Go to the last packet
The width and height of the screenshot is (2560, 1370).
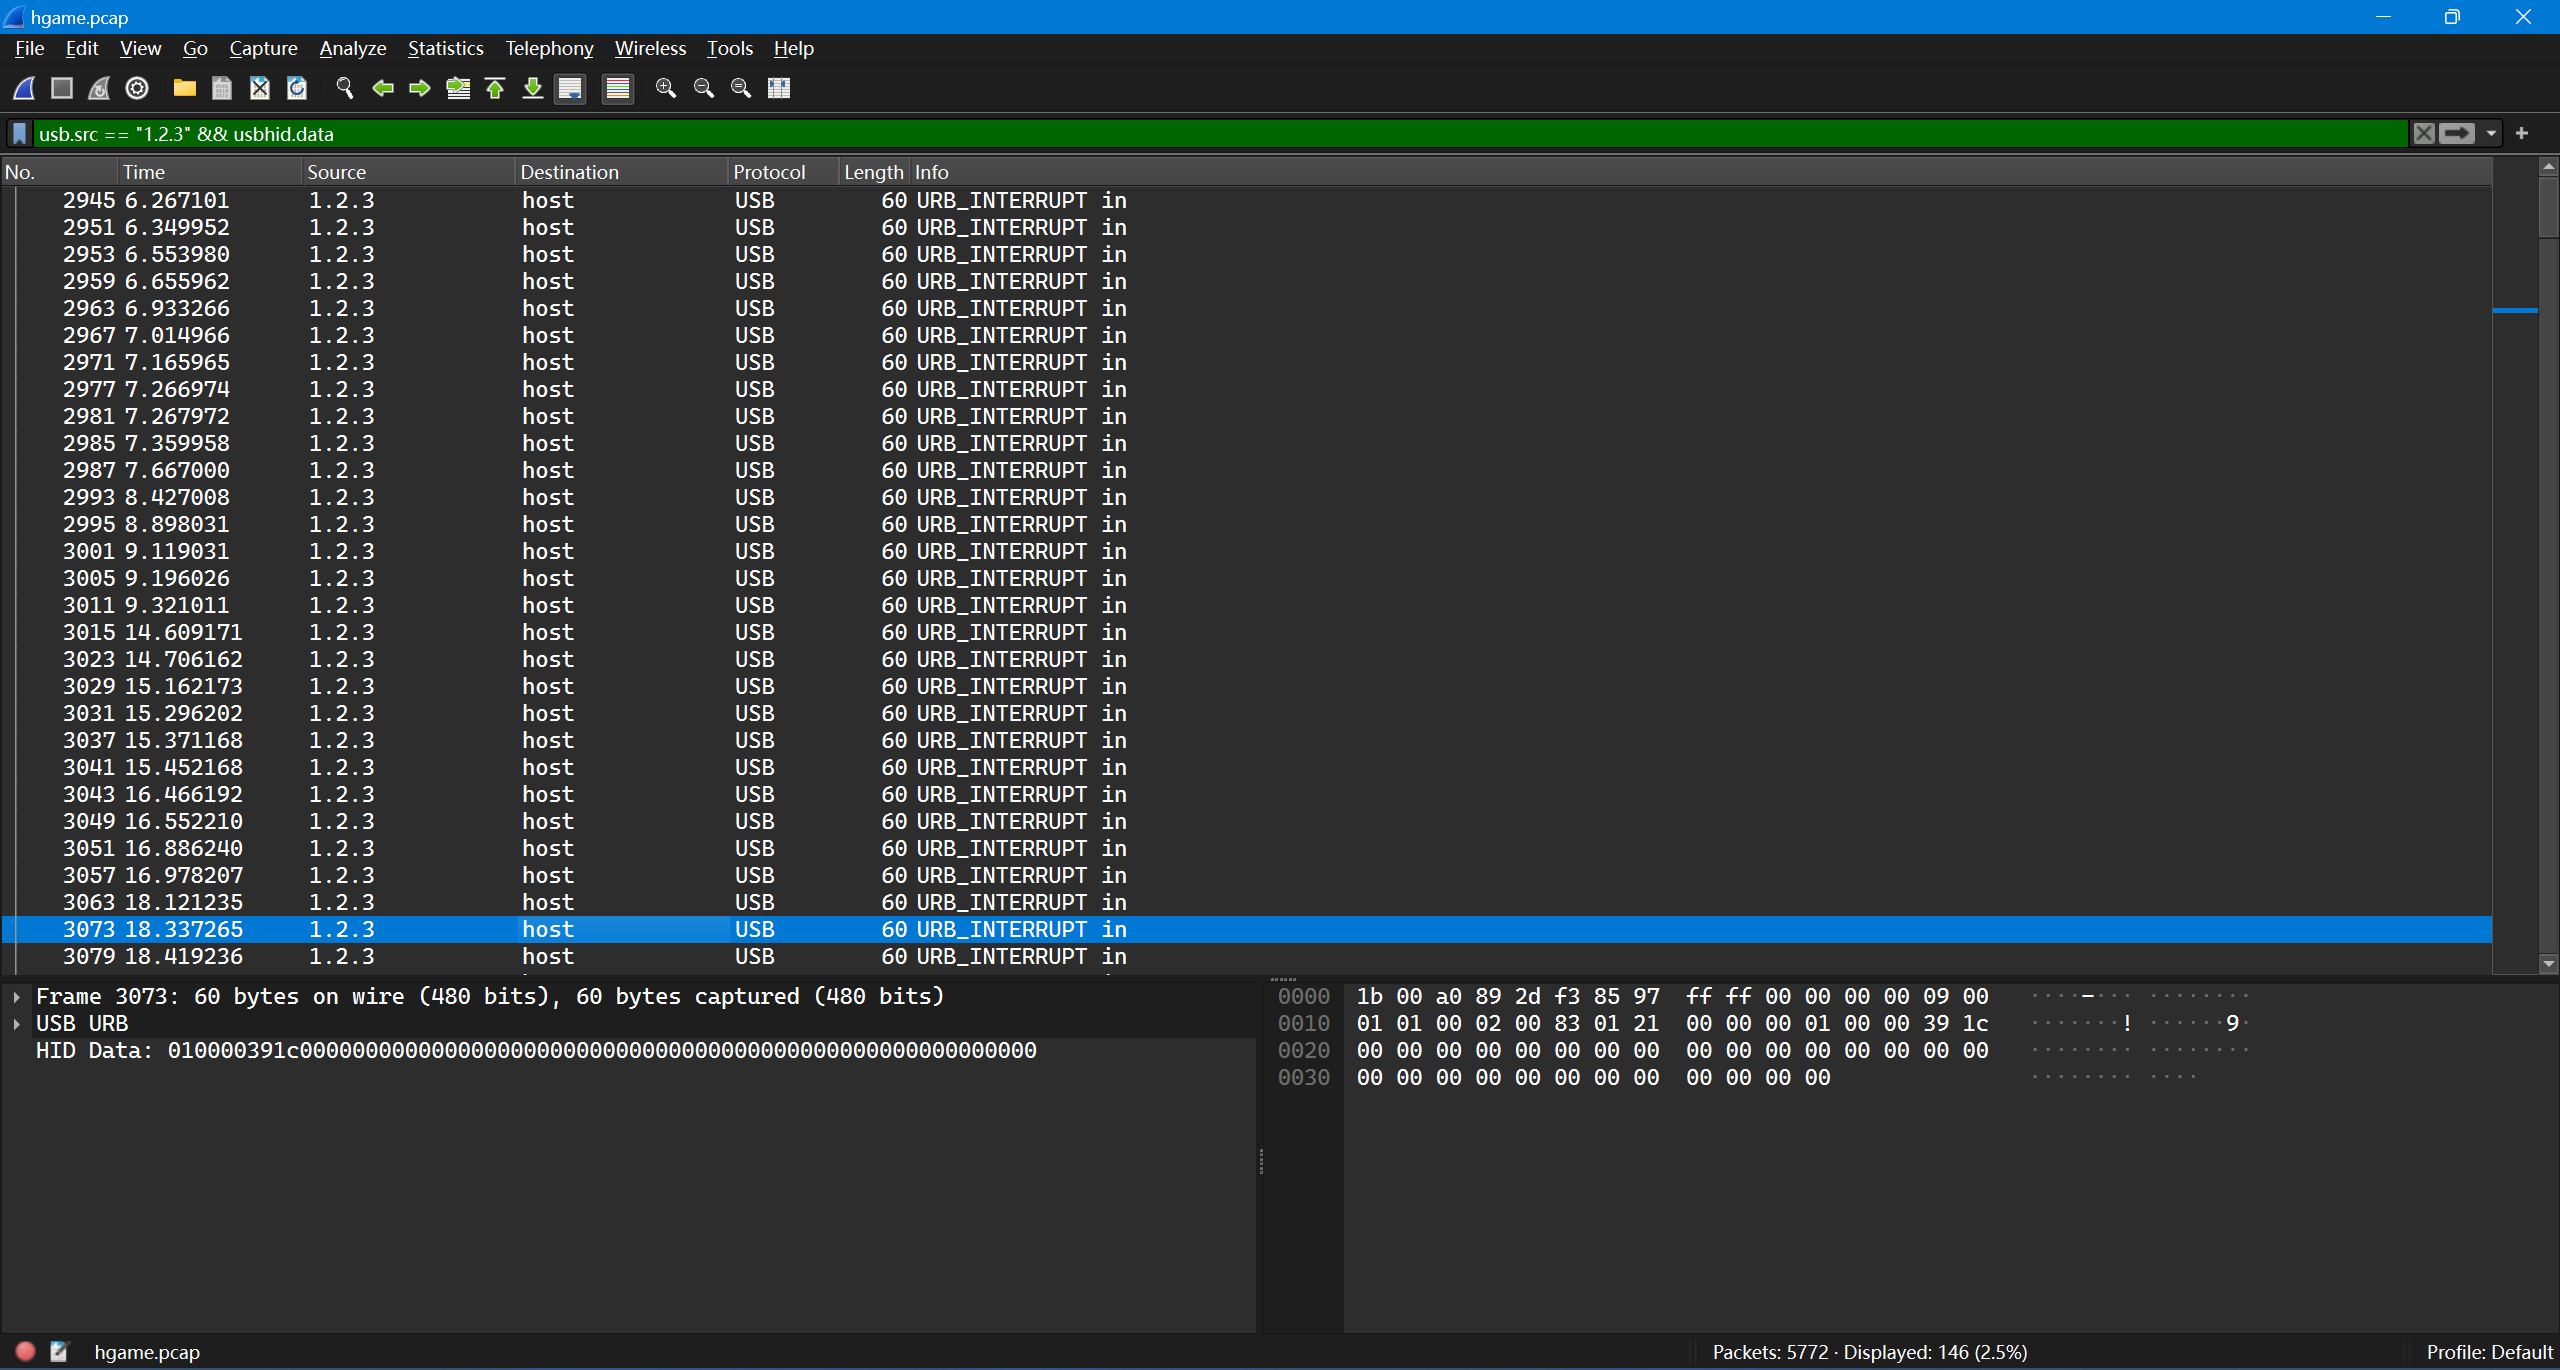[533, 88]
